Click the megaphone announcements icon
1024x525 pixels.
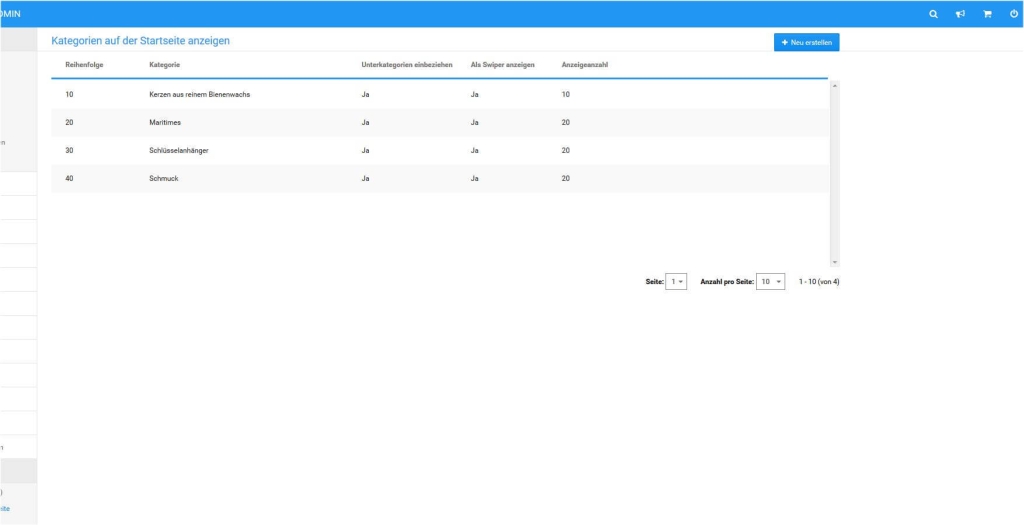(x=960, y=14)
